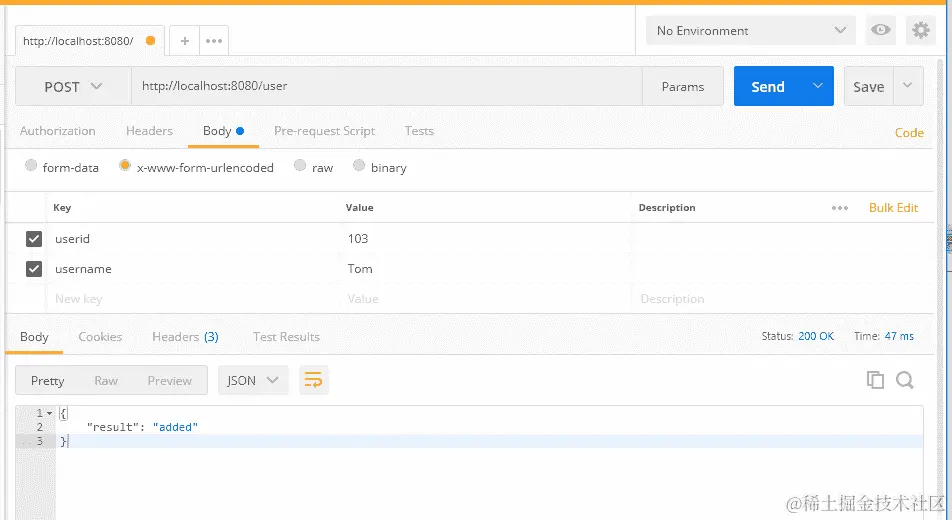This screenshot has height=520, width=952.
Task: Switch to request Headers tab
Action: 149,131
